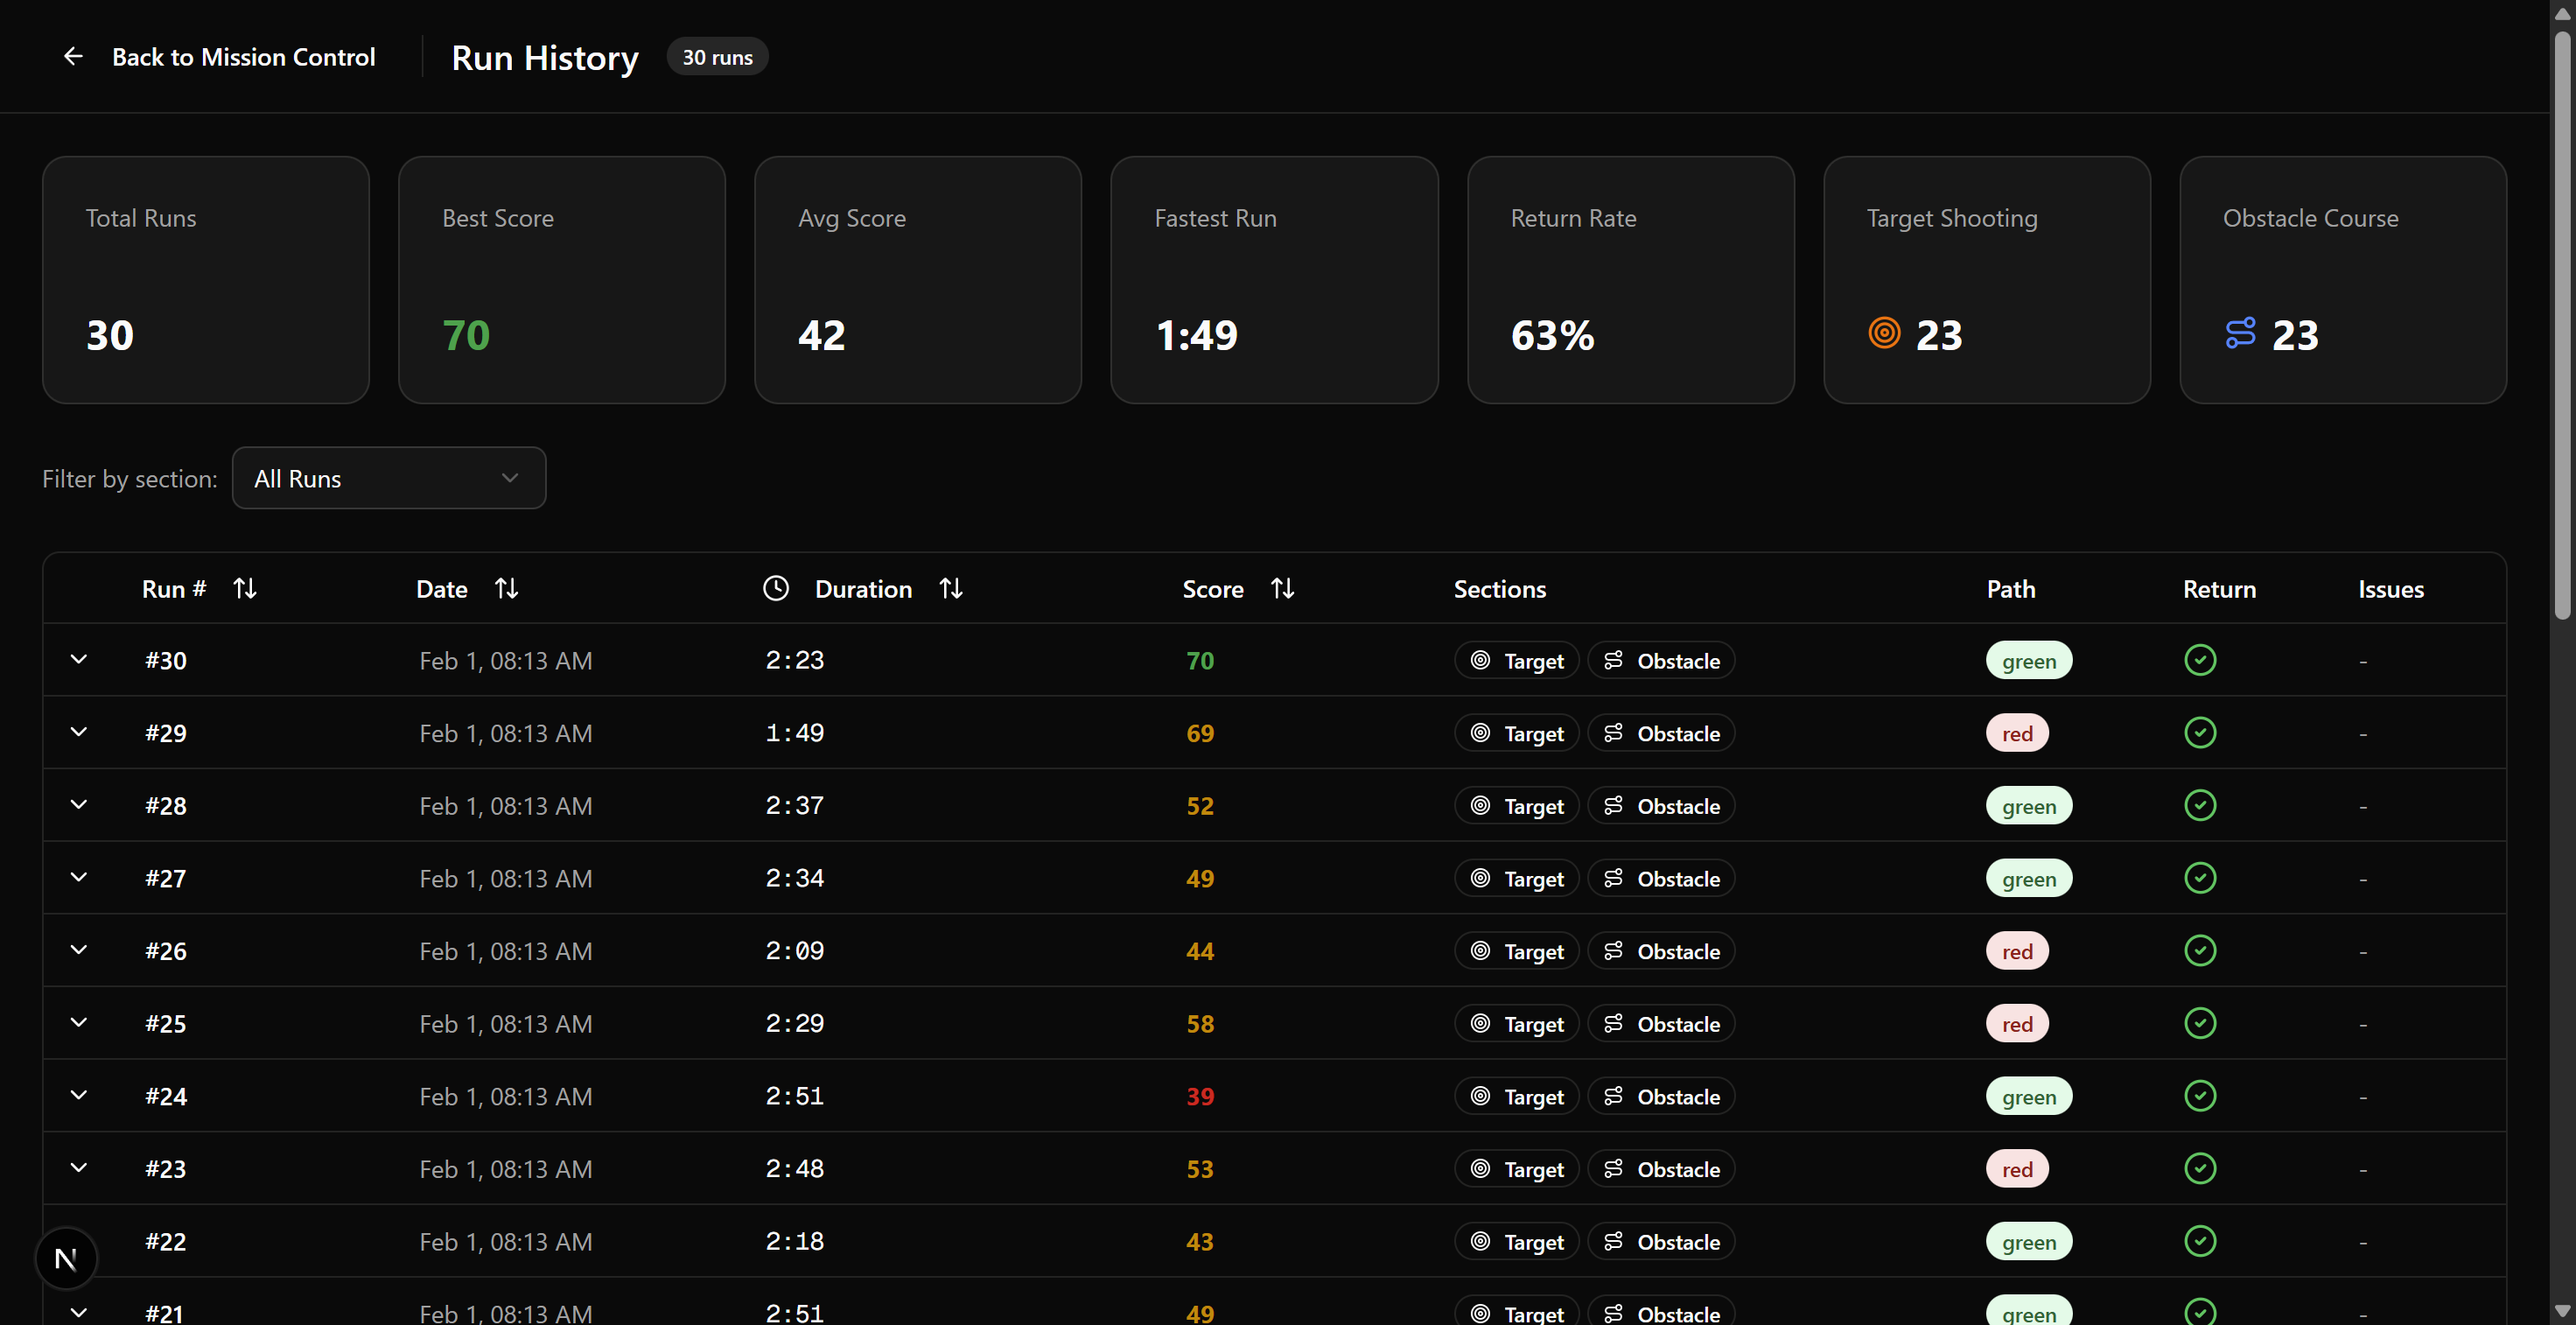2576x1325 pixels.
Task: Expand run #23 row chevron
Action: (79, 1168)
